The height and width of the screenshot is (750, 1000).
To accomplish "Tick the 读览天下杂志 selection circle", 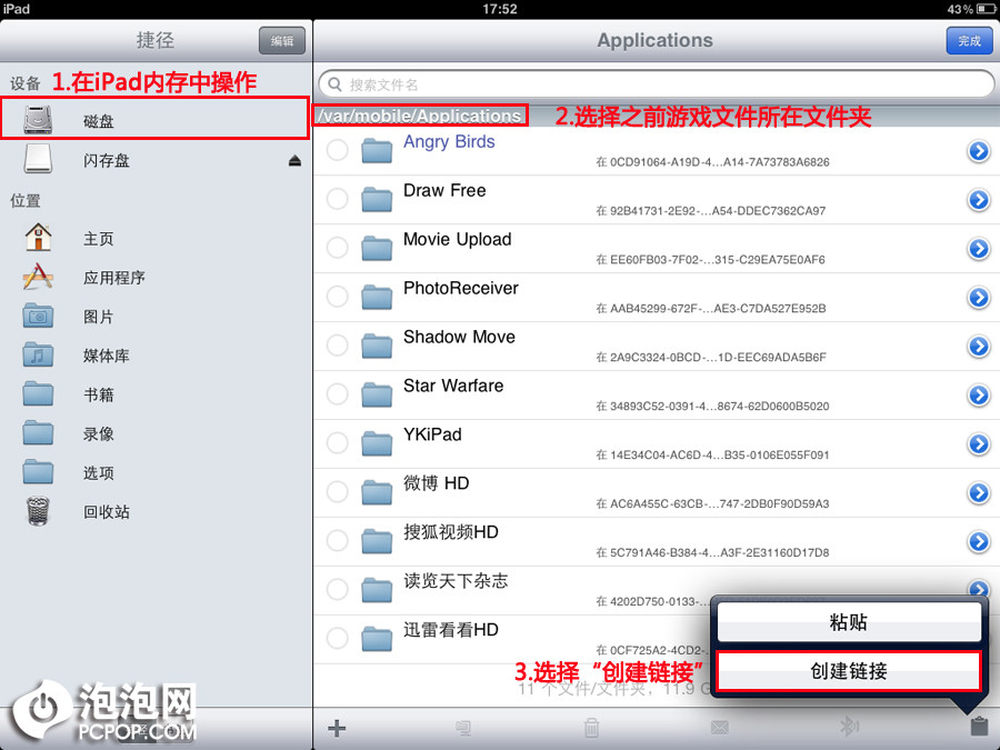I will click(337, 589).
